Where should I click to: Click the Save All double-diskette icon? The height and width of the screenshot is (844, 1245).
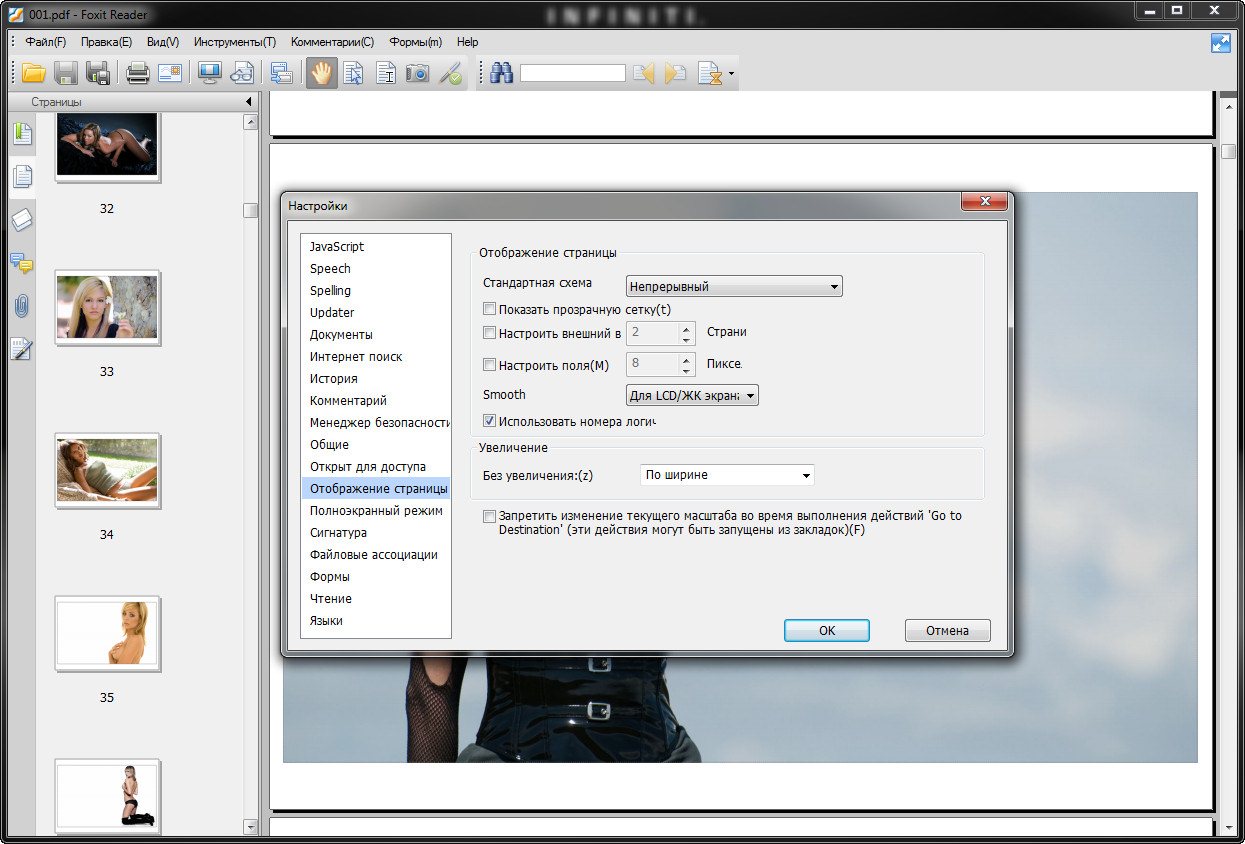pyautogui.click(x=97, y=73)
